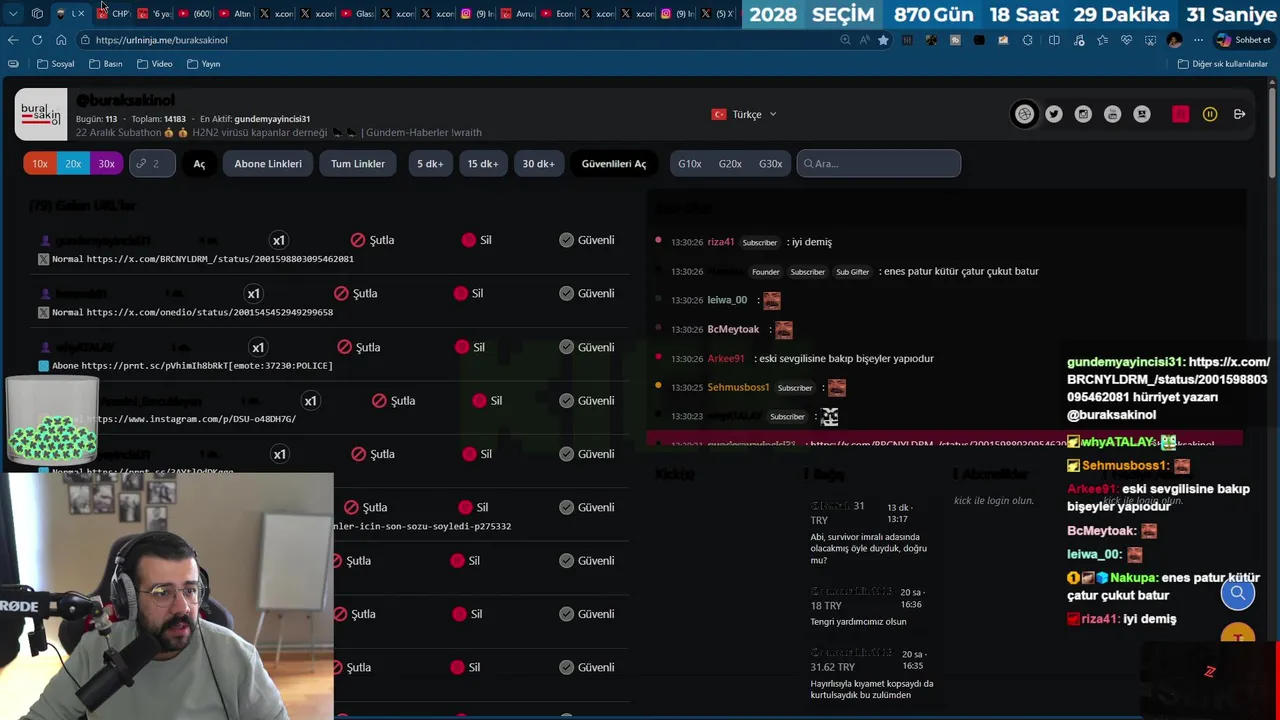Open the browser profile avatar

(1174, 40)
